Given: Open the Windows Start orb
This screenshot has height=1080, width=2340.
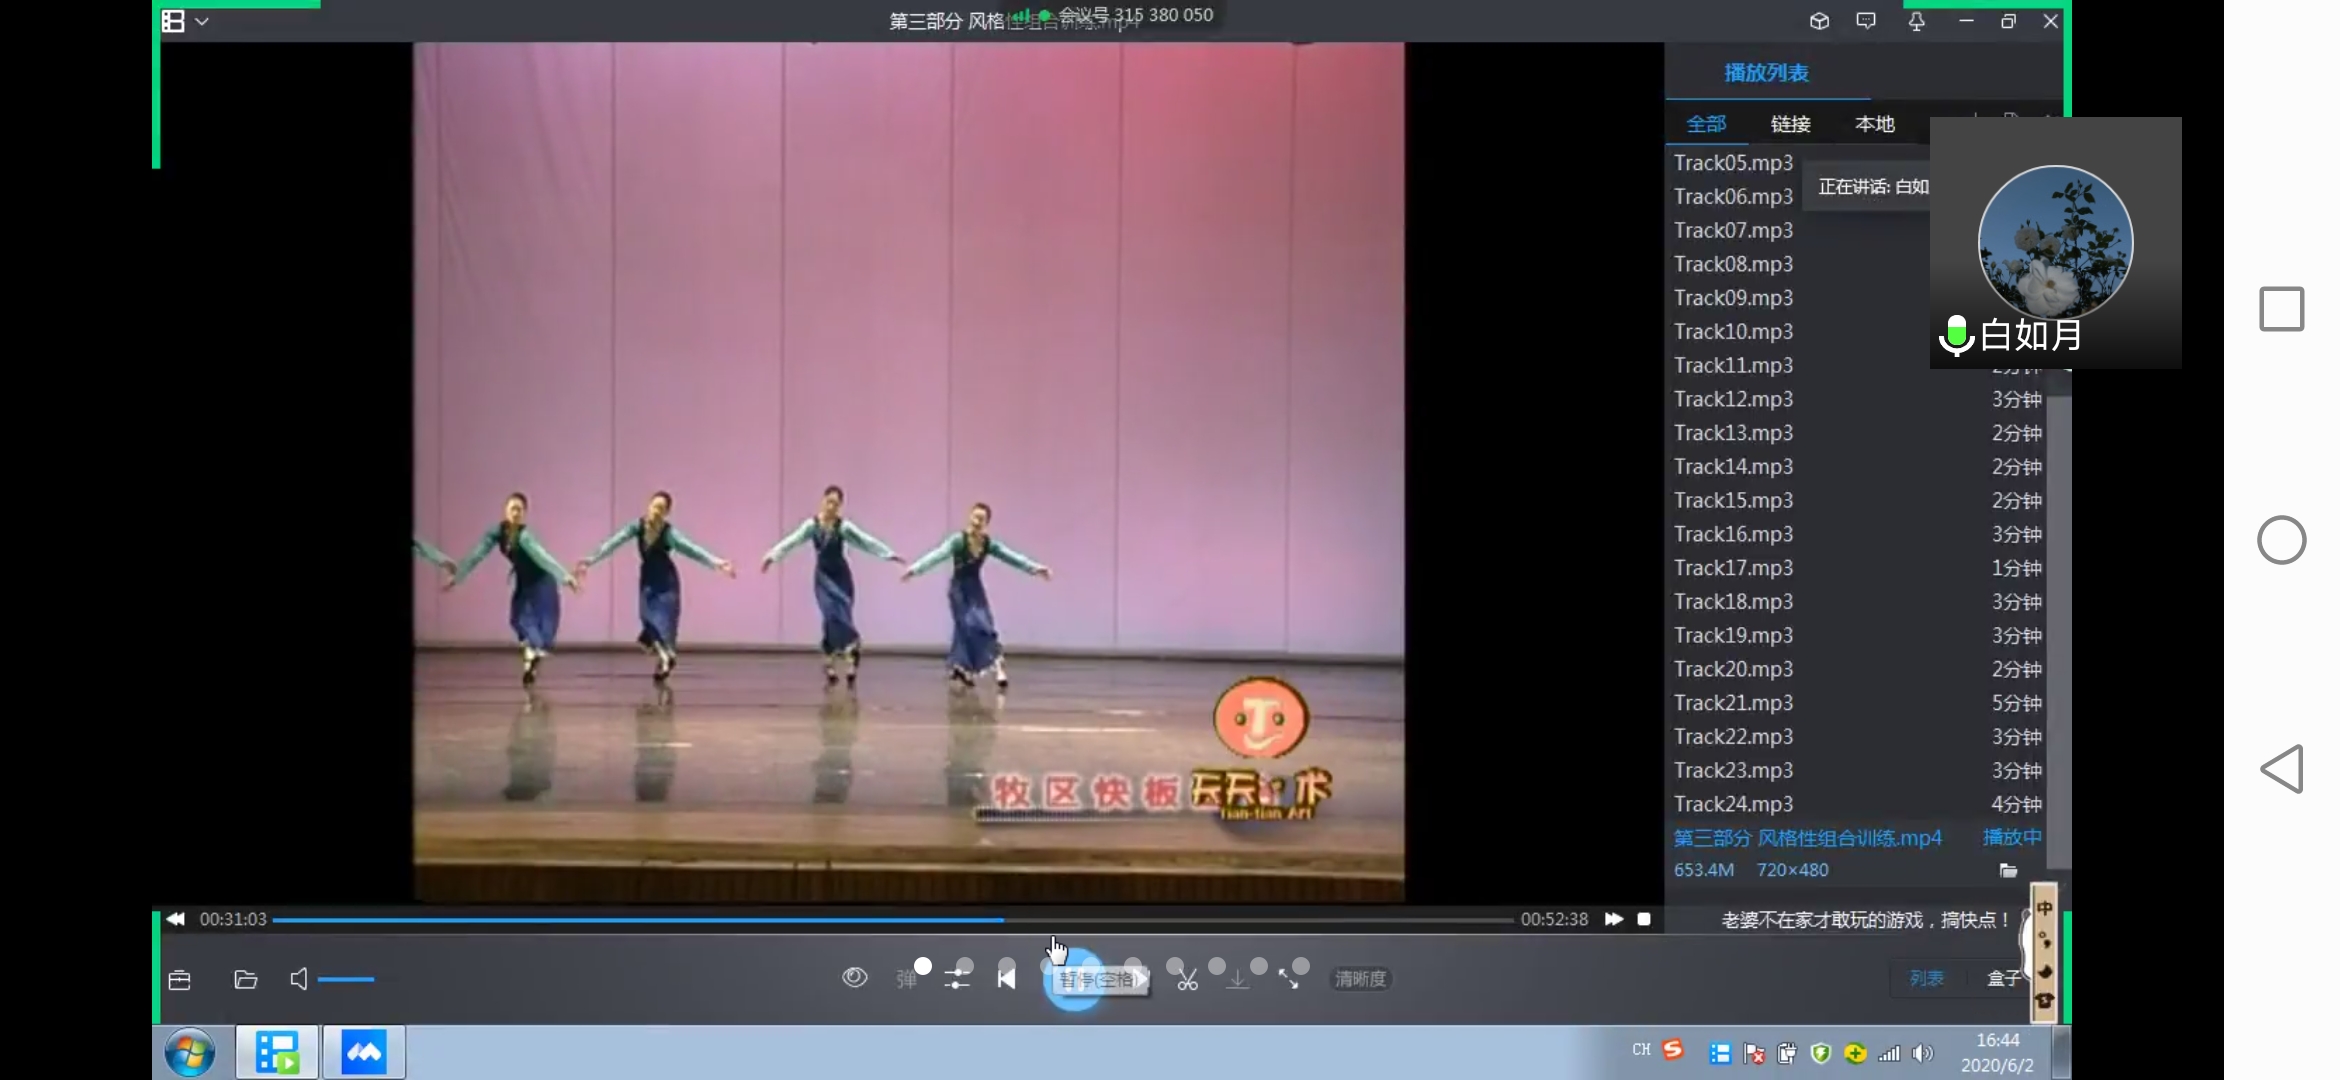Looking at the screenshot, I should (x=190, y=1053).
